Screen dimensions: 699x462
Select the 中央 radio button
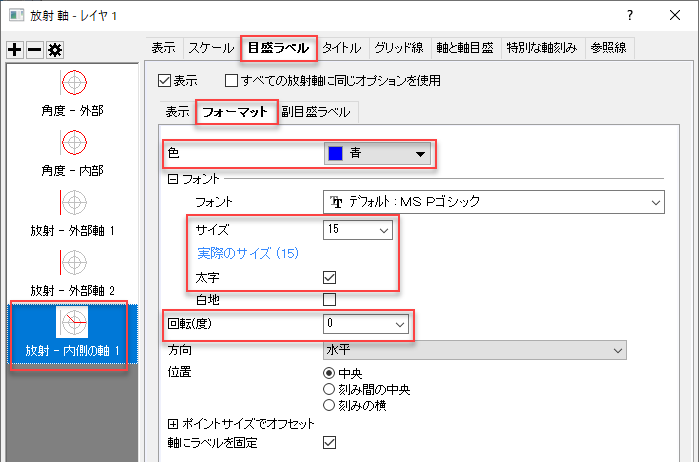click(329, 373)
